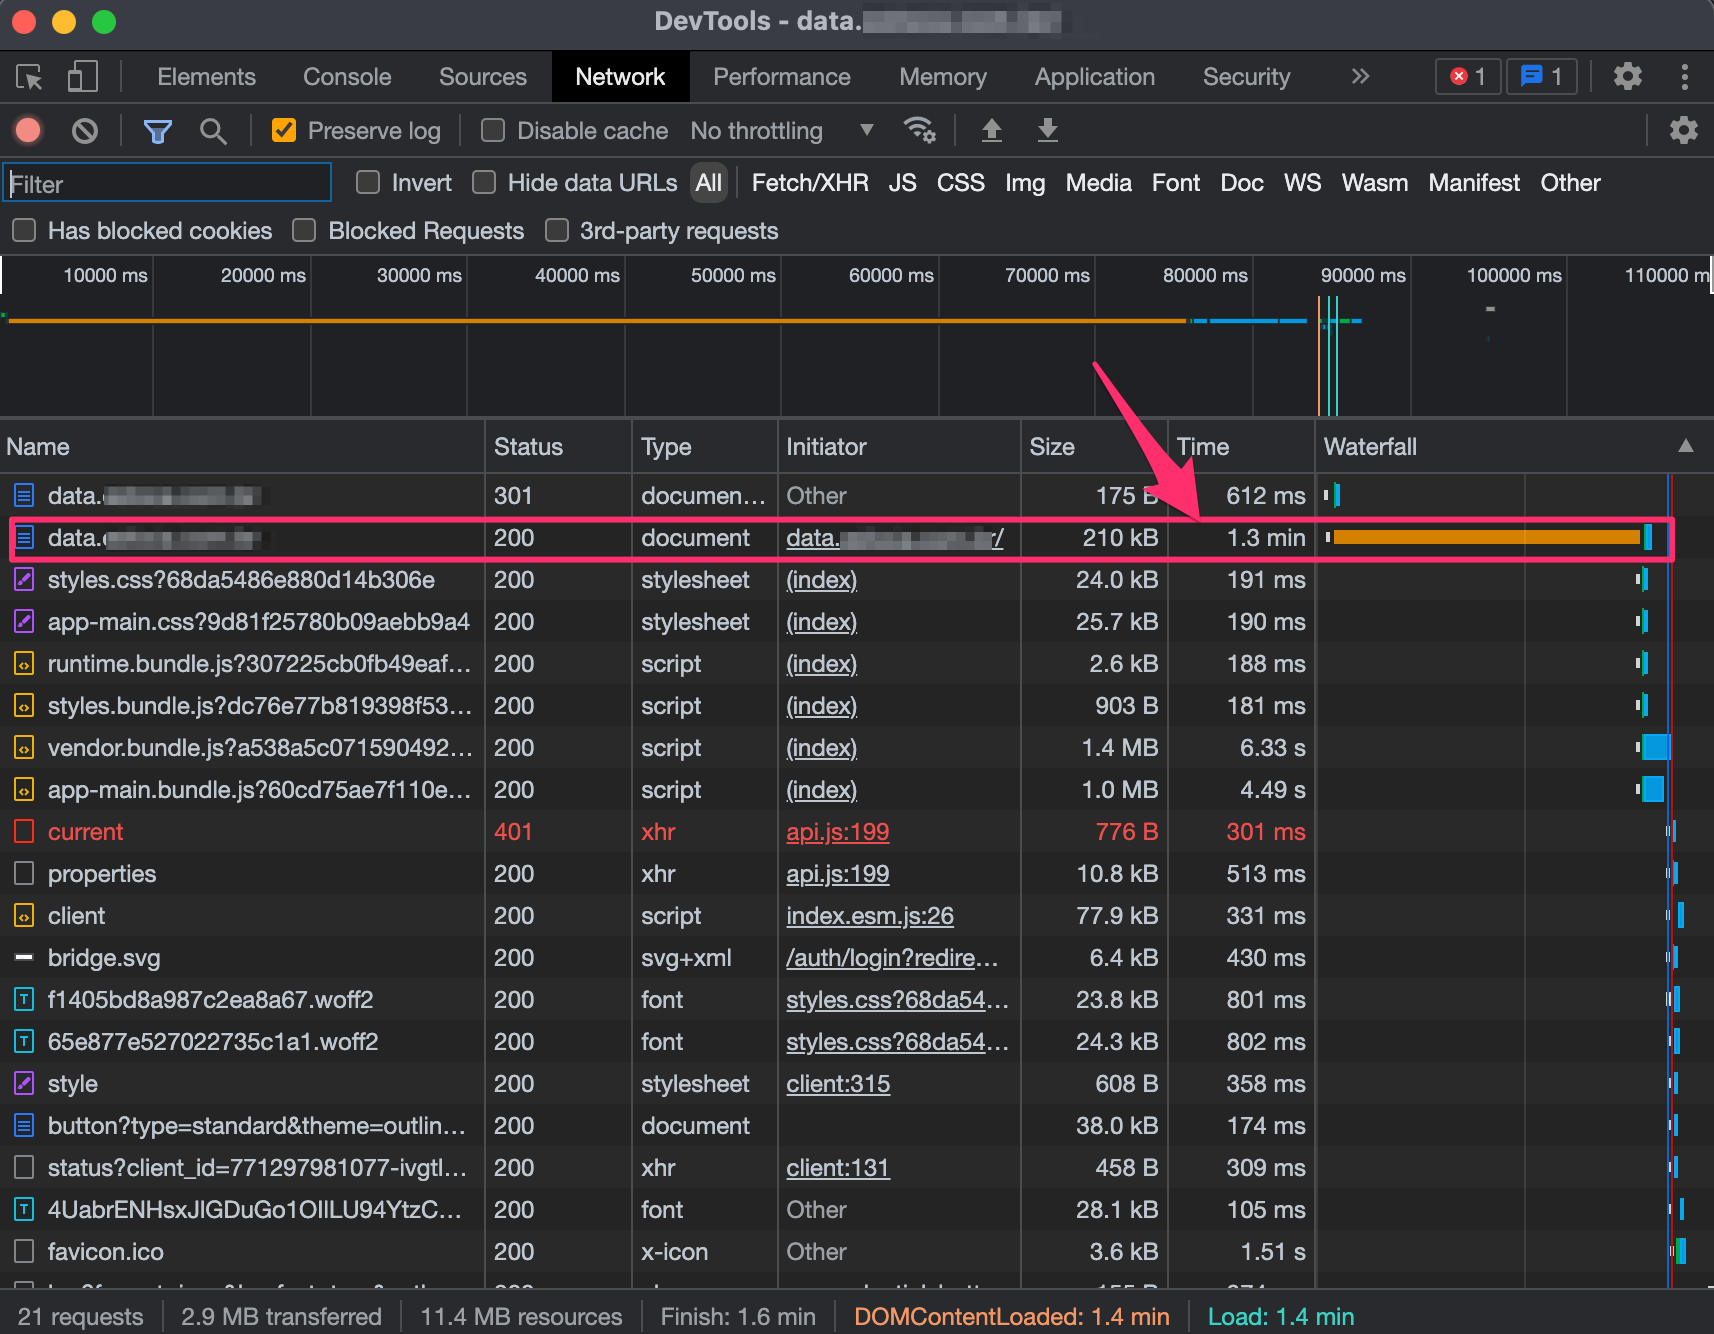Sort by Initiator column header
Image resolution: width=1714 pixels, height=1334 pixels.
(x=899, y=446)
